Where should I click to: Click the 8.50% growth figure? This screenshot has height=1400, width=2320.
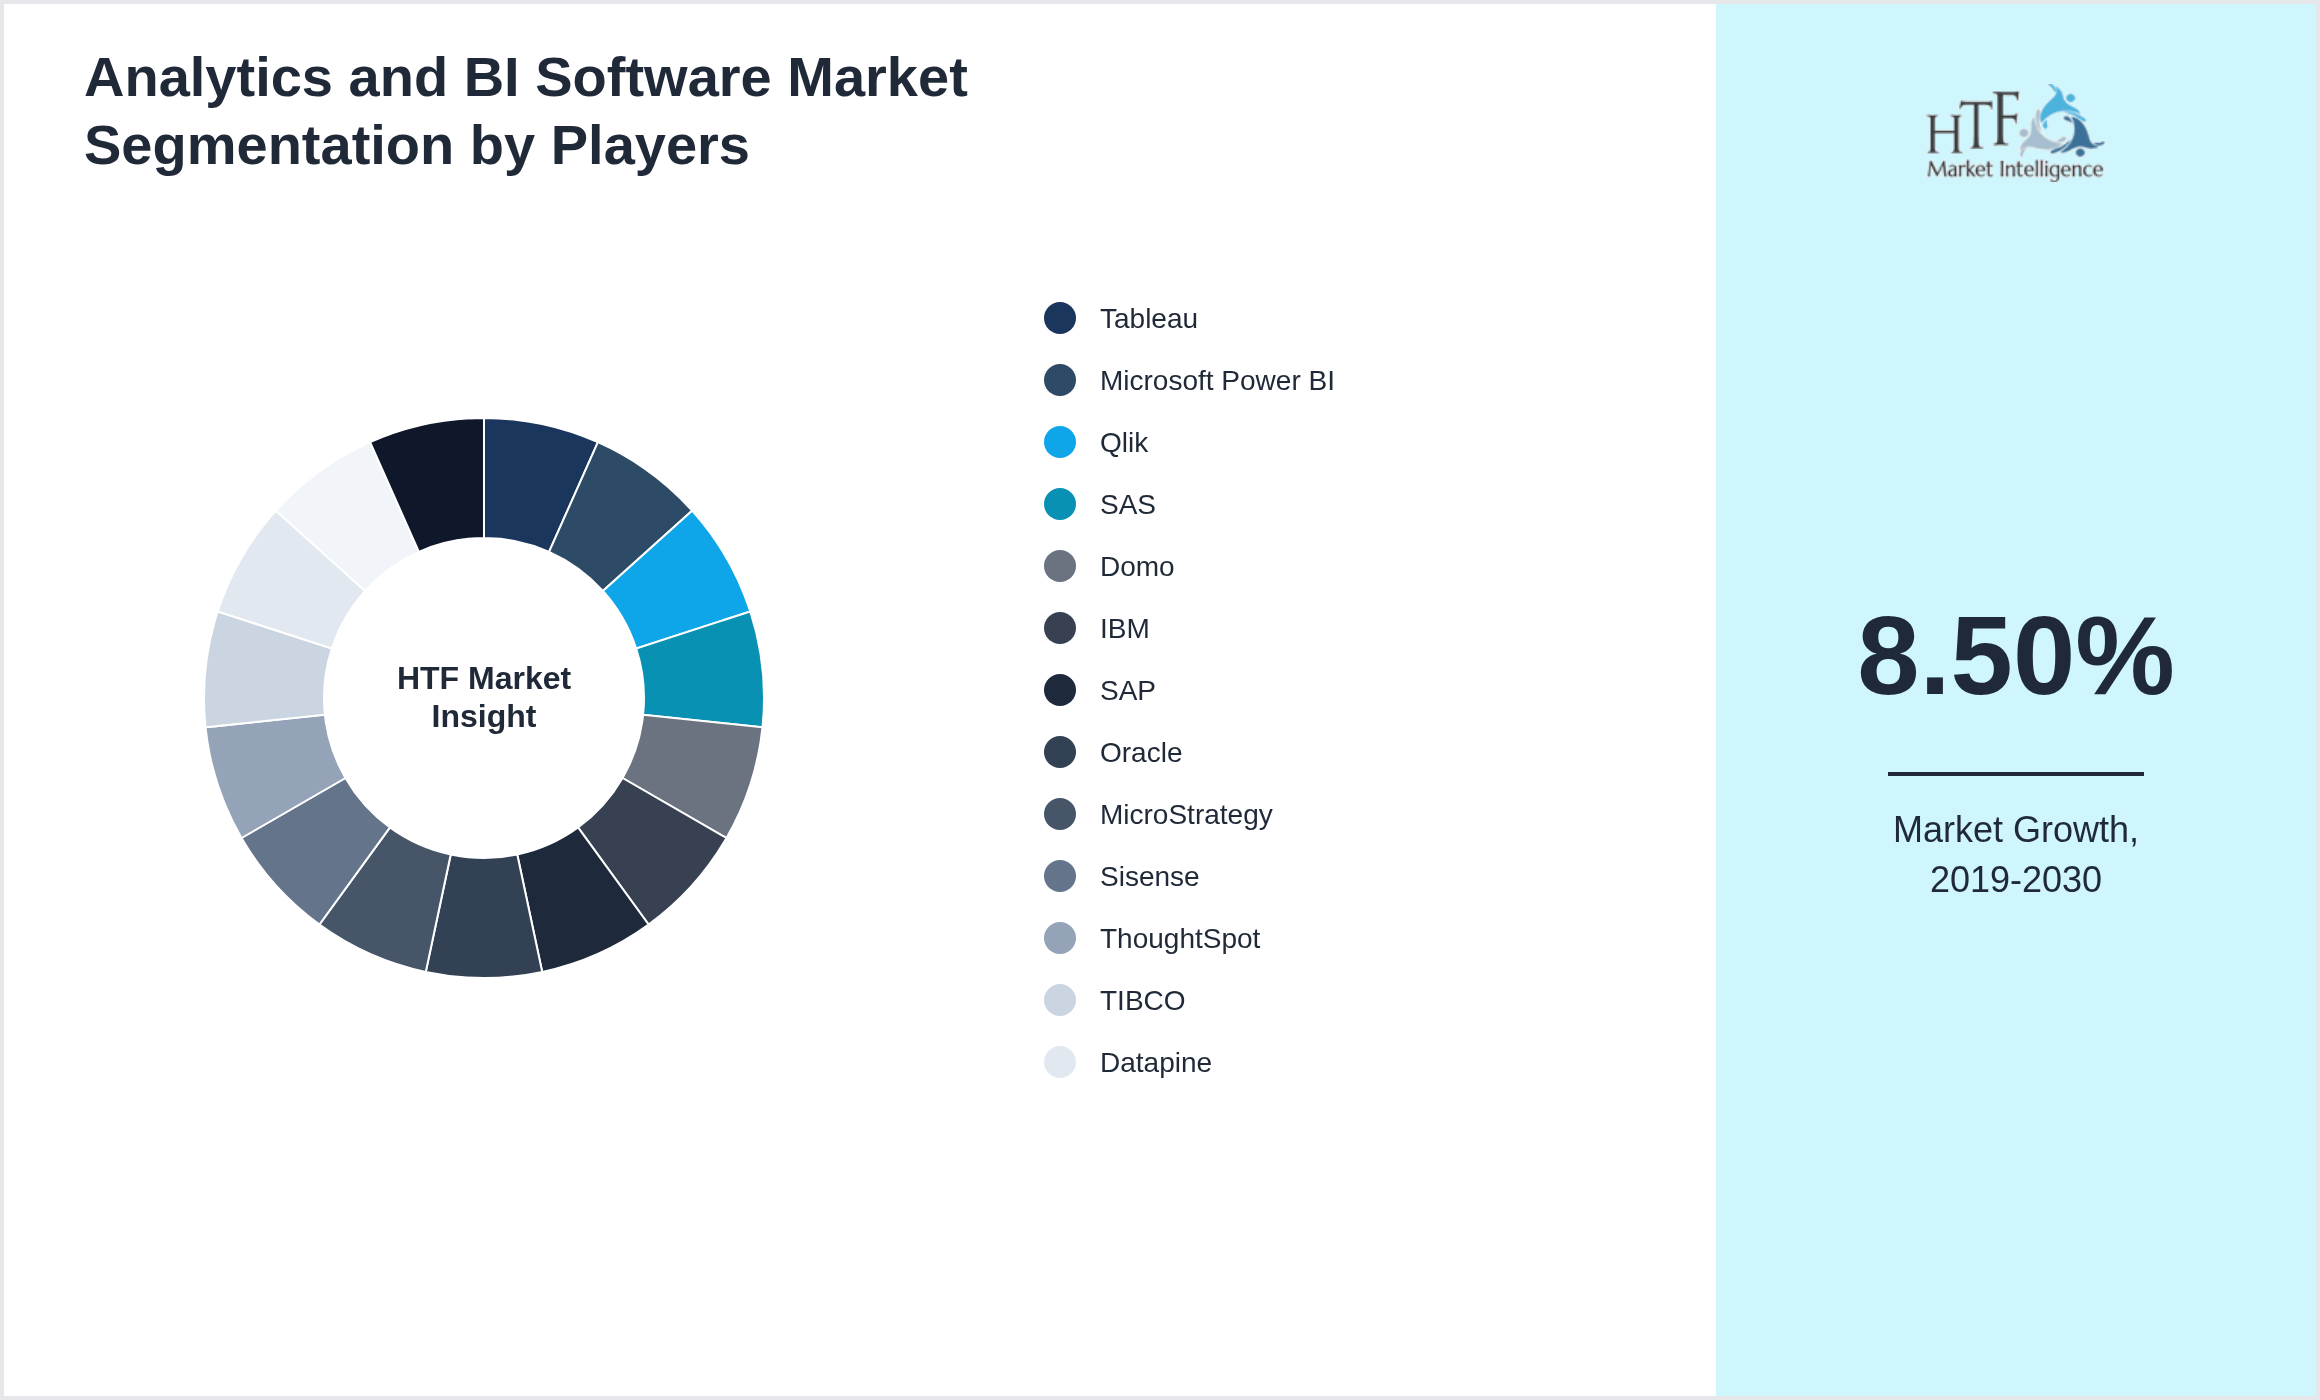tap(2015, 656)
